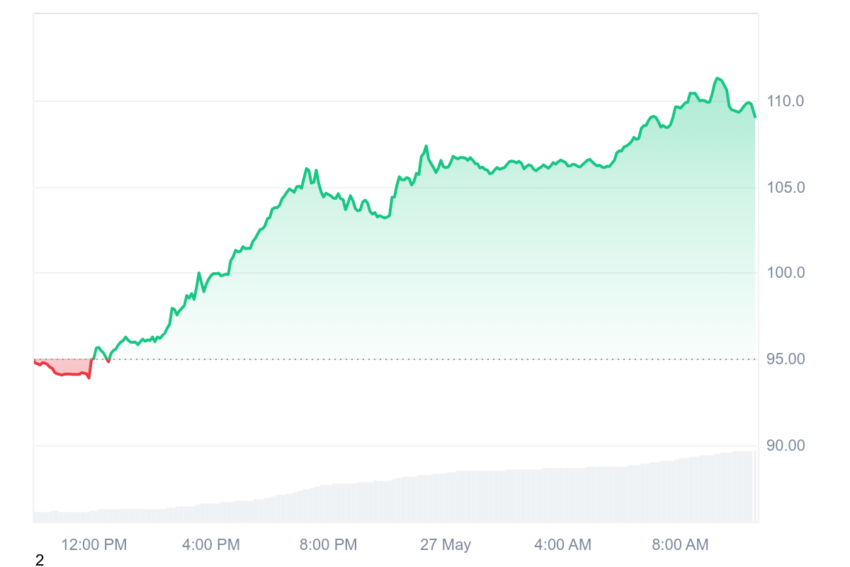The width and height of the screenshot is (850, 567).
Task: Select the 4:00 AM time label
Action: [x=562, y=545]
